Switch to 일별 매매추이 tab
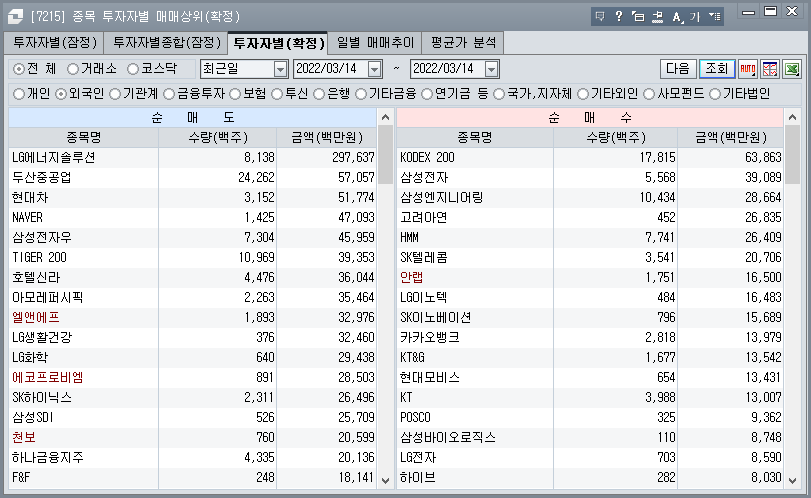811x498 pixels. coord(375,43)
